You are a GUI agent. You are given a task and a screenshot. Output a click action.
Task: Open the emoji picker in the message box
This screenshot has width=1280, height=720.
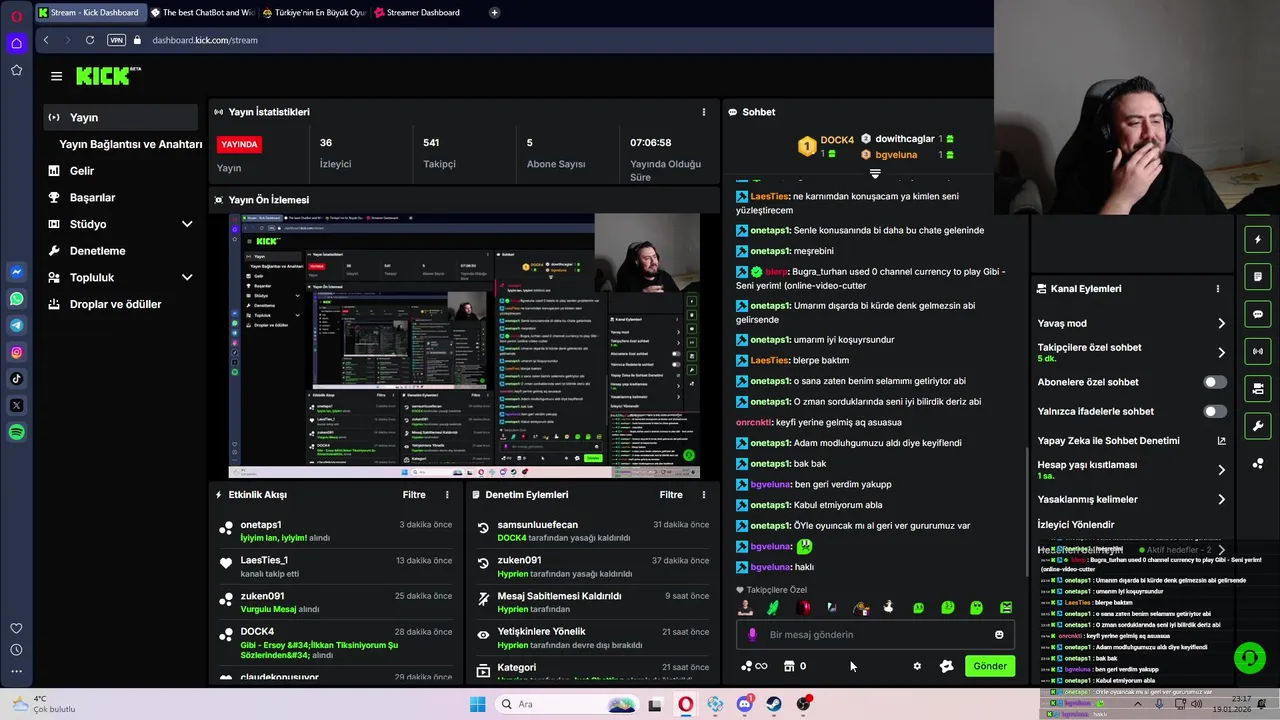[999, 634]
